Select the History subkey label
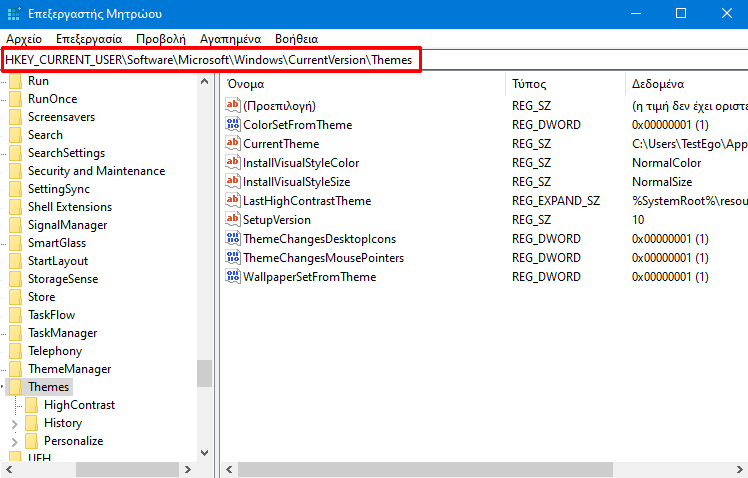748x478 pixels. pyautogui.click(x=63, y=423)
